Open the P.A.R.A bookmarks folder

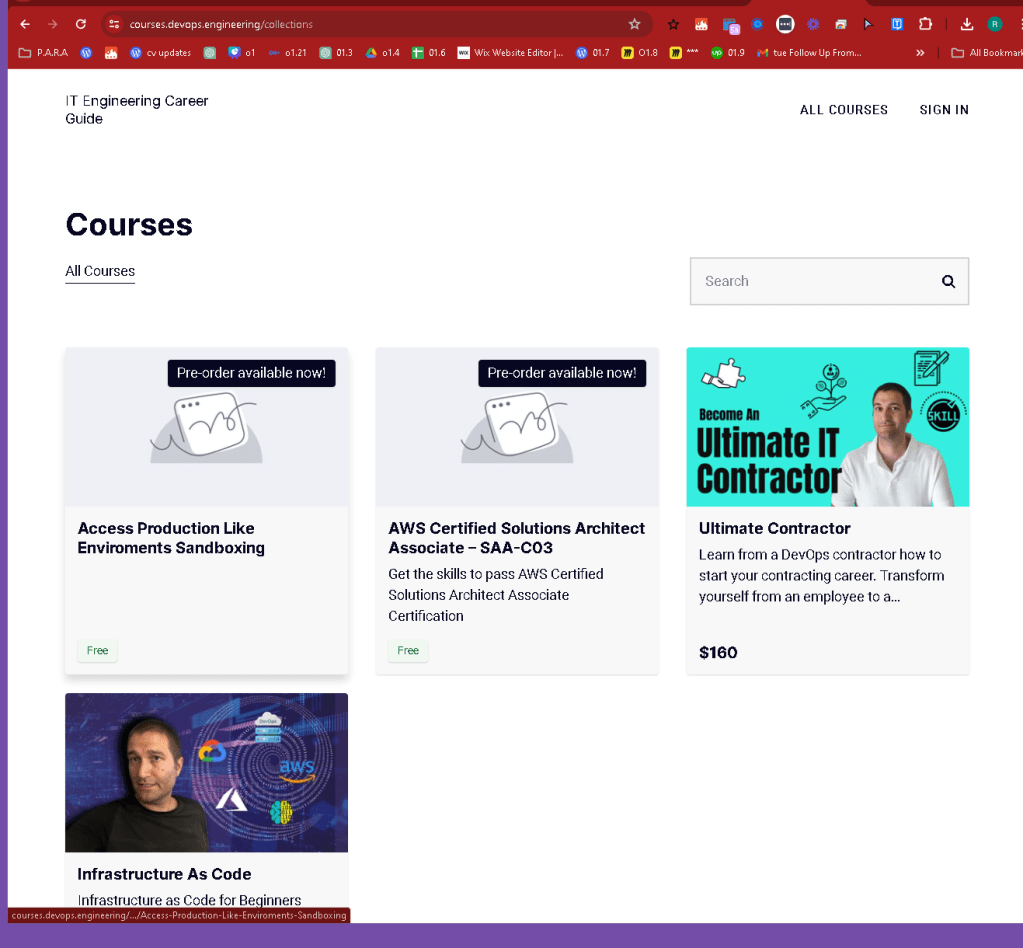pos(43,53)
